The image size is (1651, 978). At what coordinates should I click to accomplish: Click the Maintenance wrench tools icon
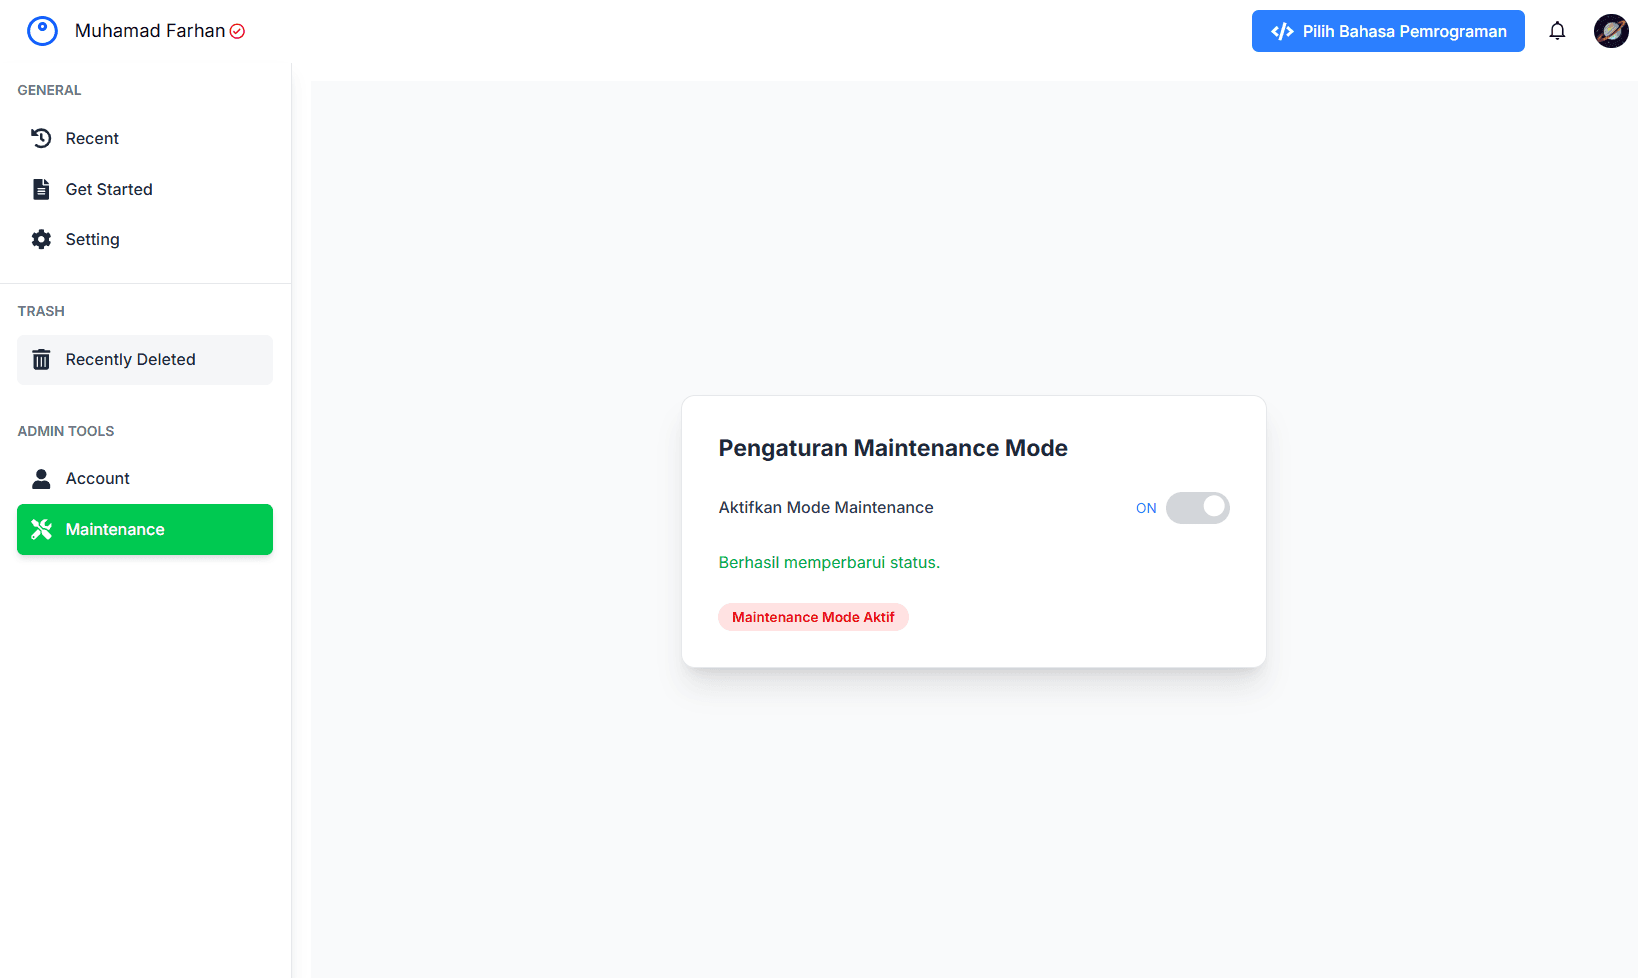41,529
